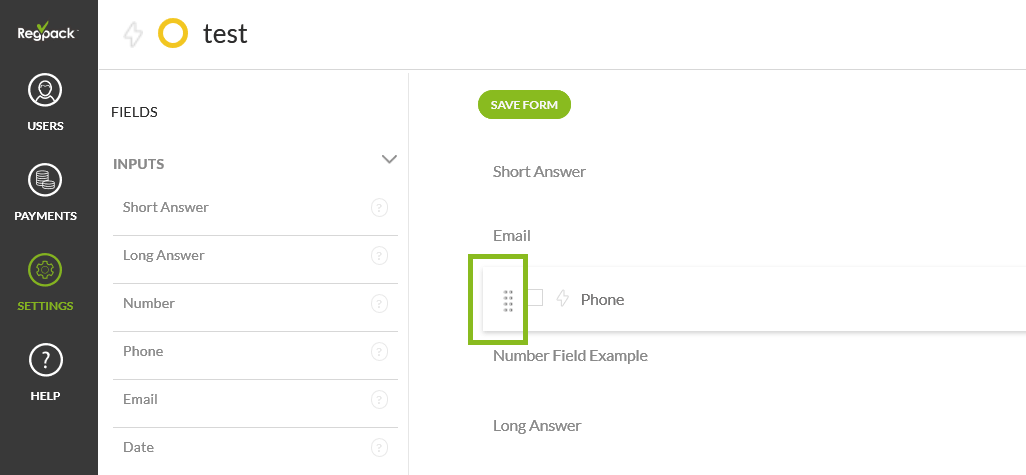Image resolution: width=1026 pixels, height=475 pixels.
Task: Click the yellow circle status icon
Action: tap(173, 34)
